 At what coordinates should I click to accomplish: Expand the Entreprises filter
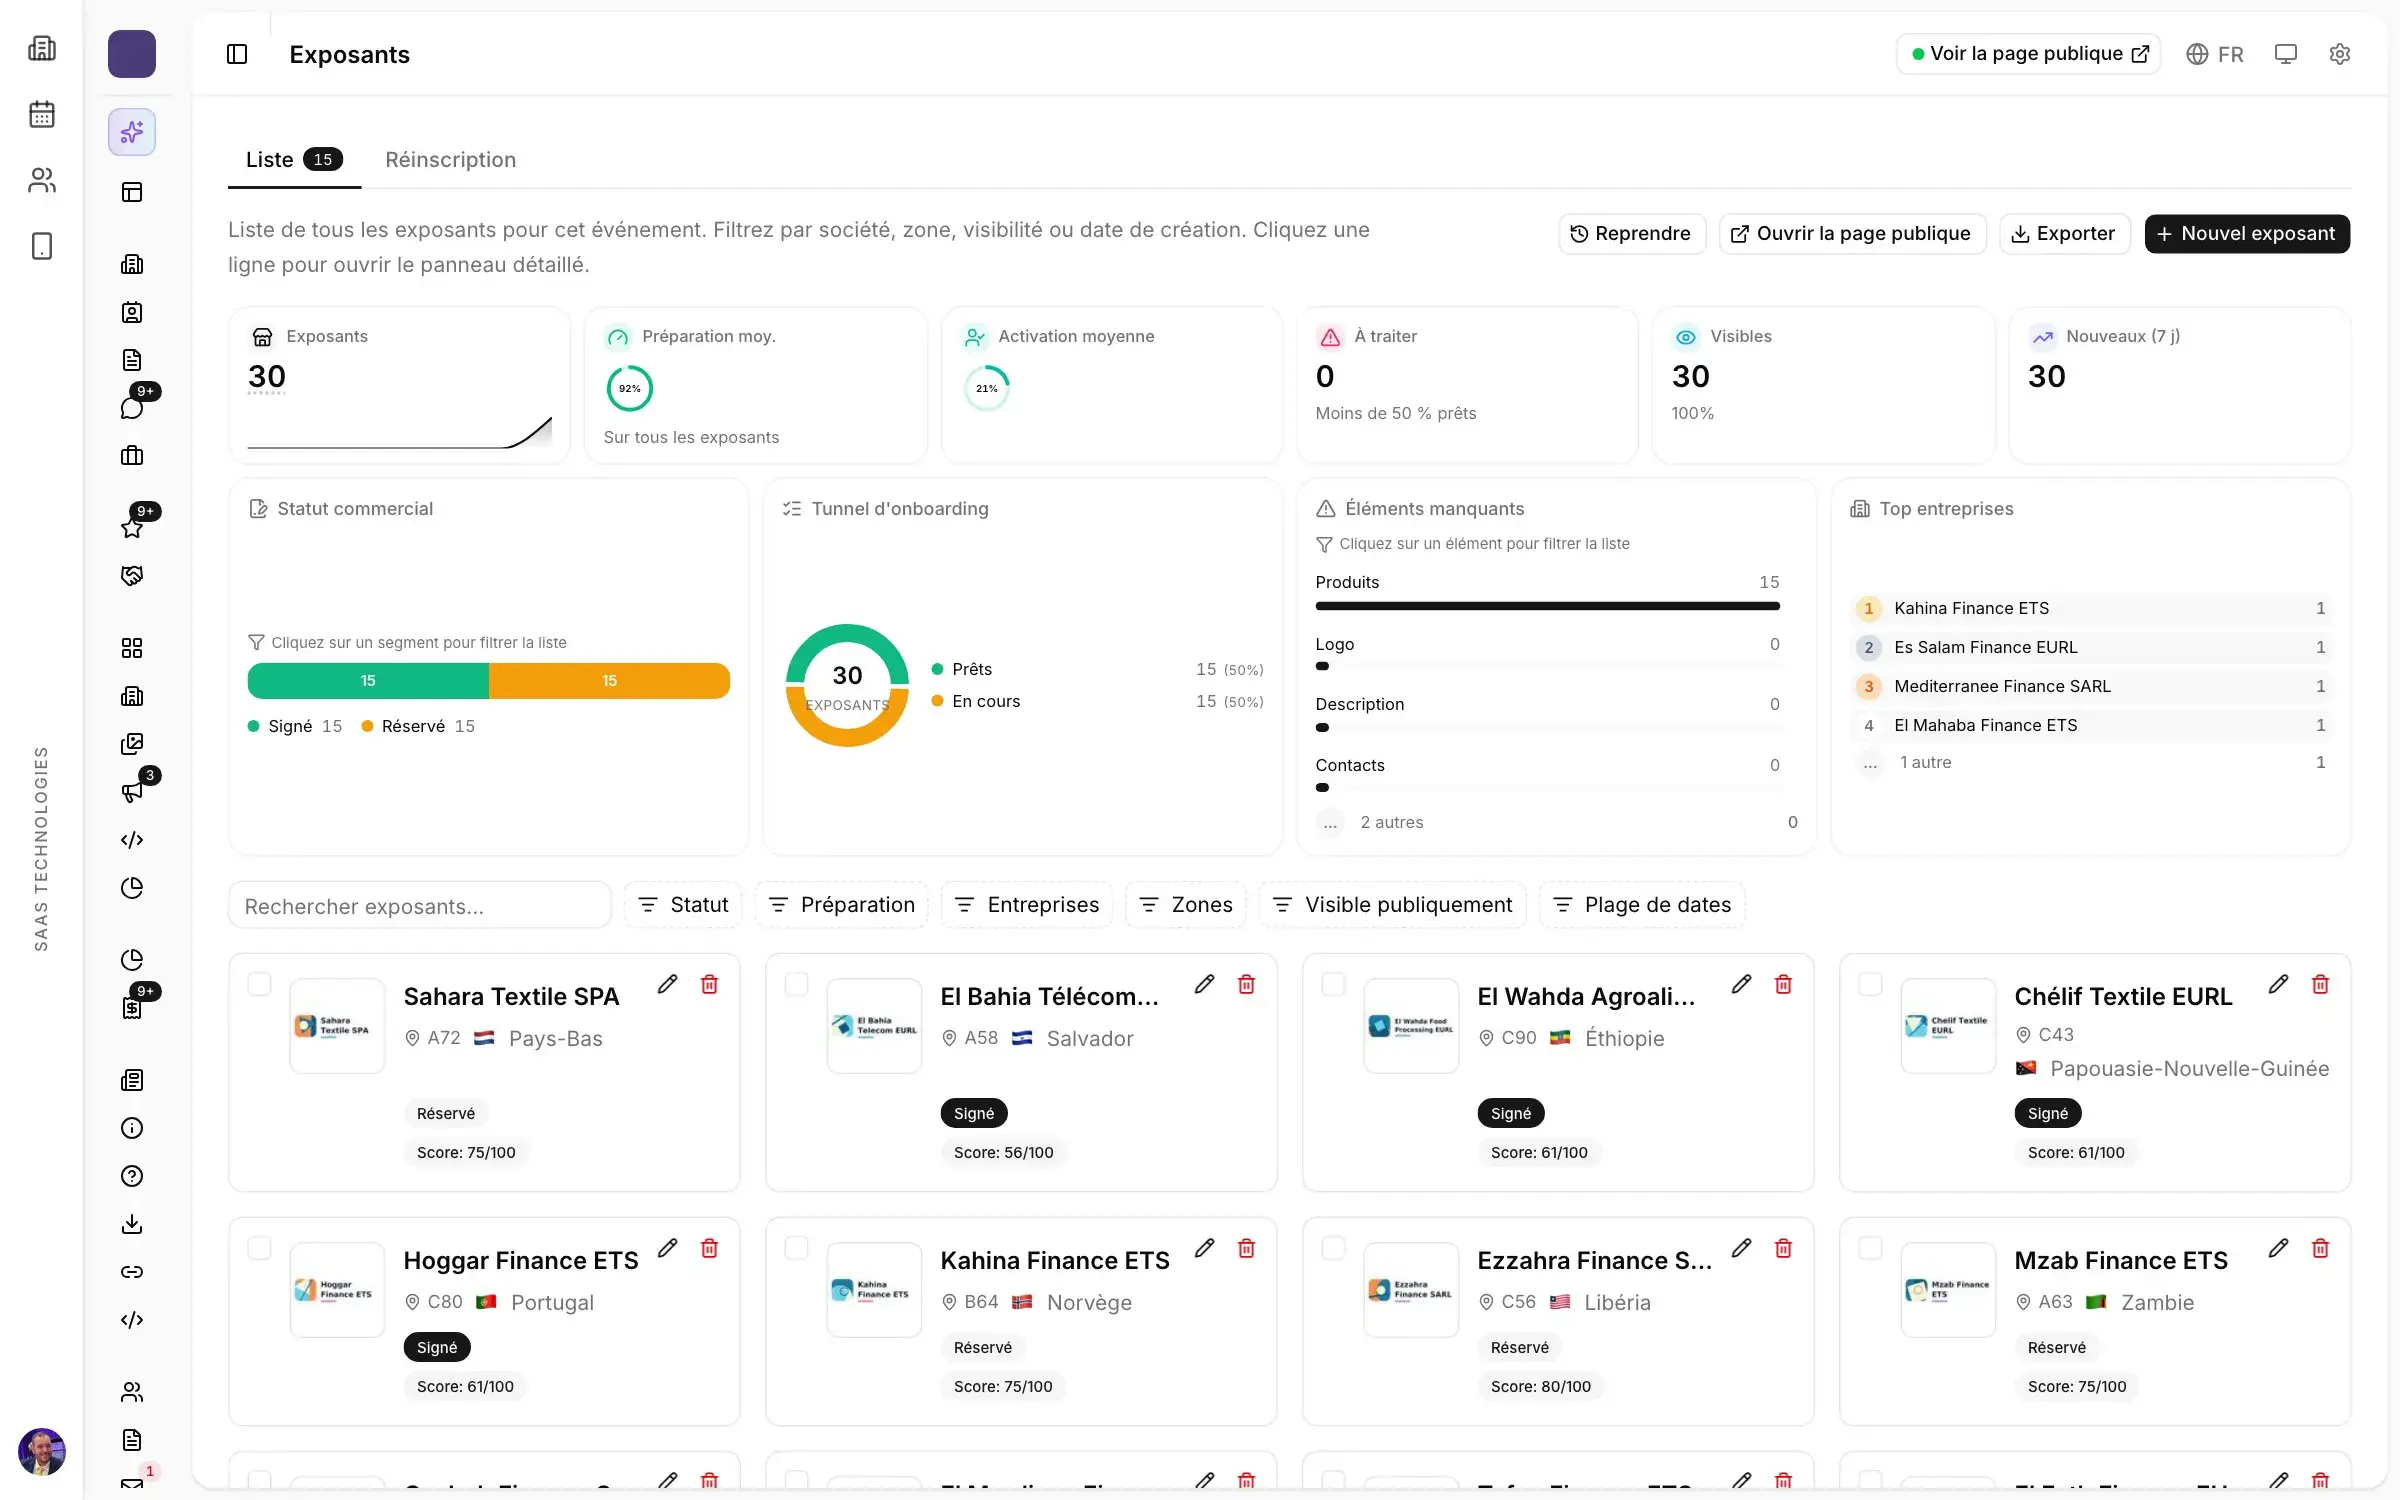tap(1026, 905)
